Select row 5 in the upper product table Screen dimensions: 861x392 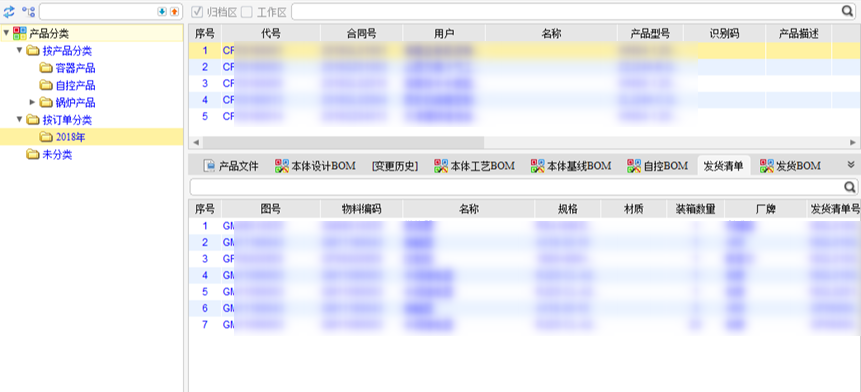[x=524, y=116]
